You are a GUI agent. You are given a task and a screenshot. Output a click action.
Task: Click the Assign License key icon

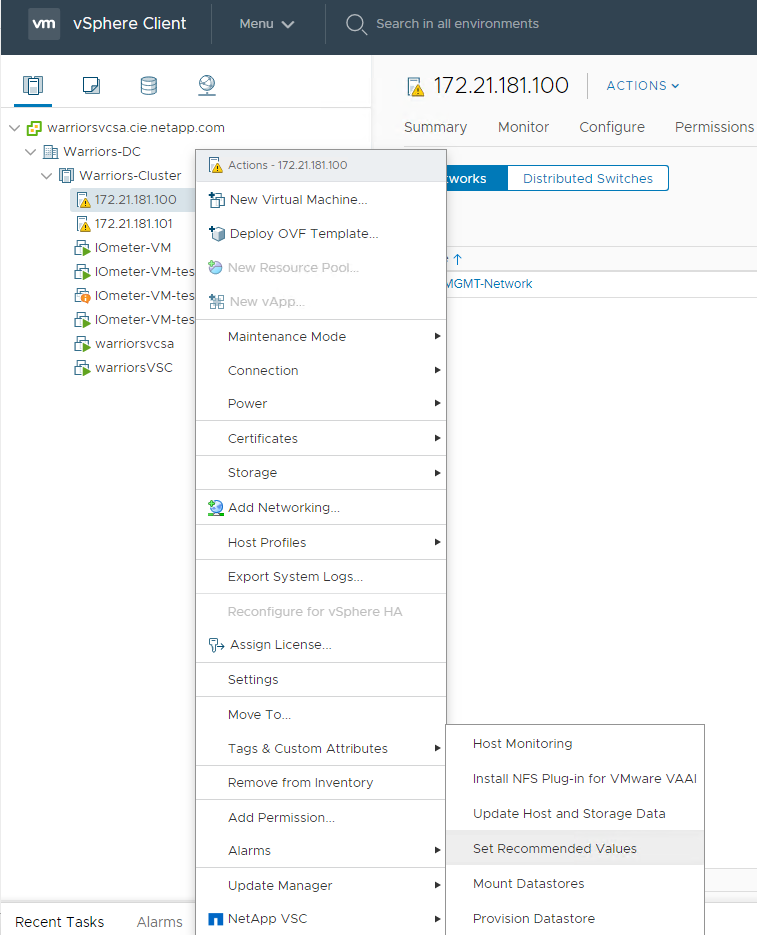pyautogui.click(x=216, y=645)
